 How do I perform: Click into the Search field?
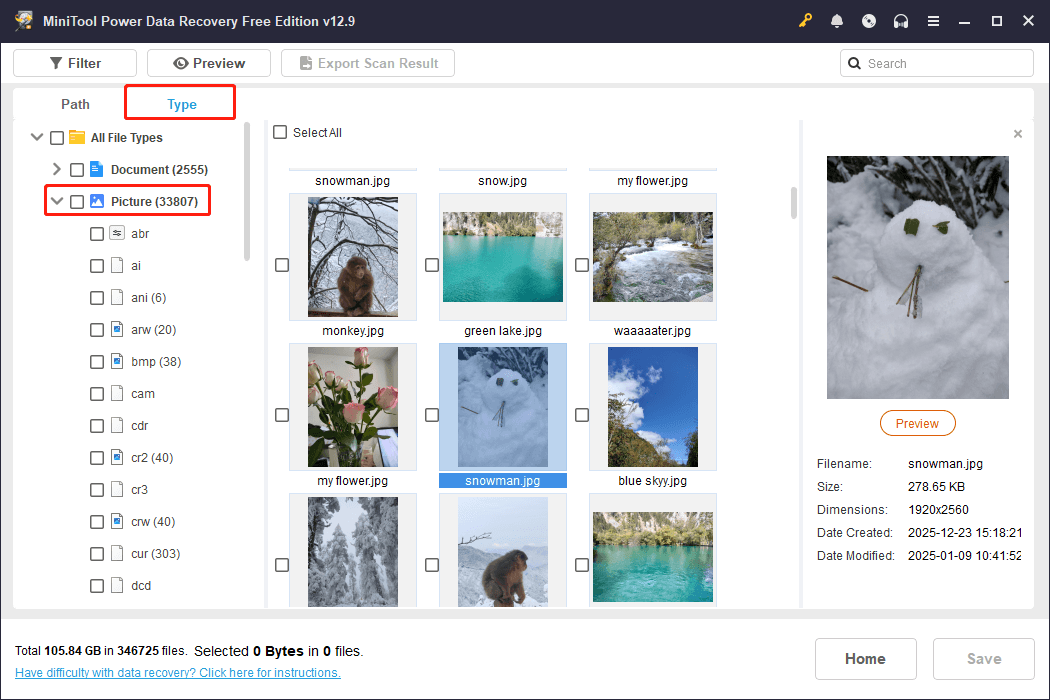click(937, 64)
